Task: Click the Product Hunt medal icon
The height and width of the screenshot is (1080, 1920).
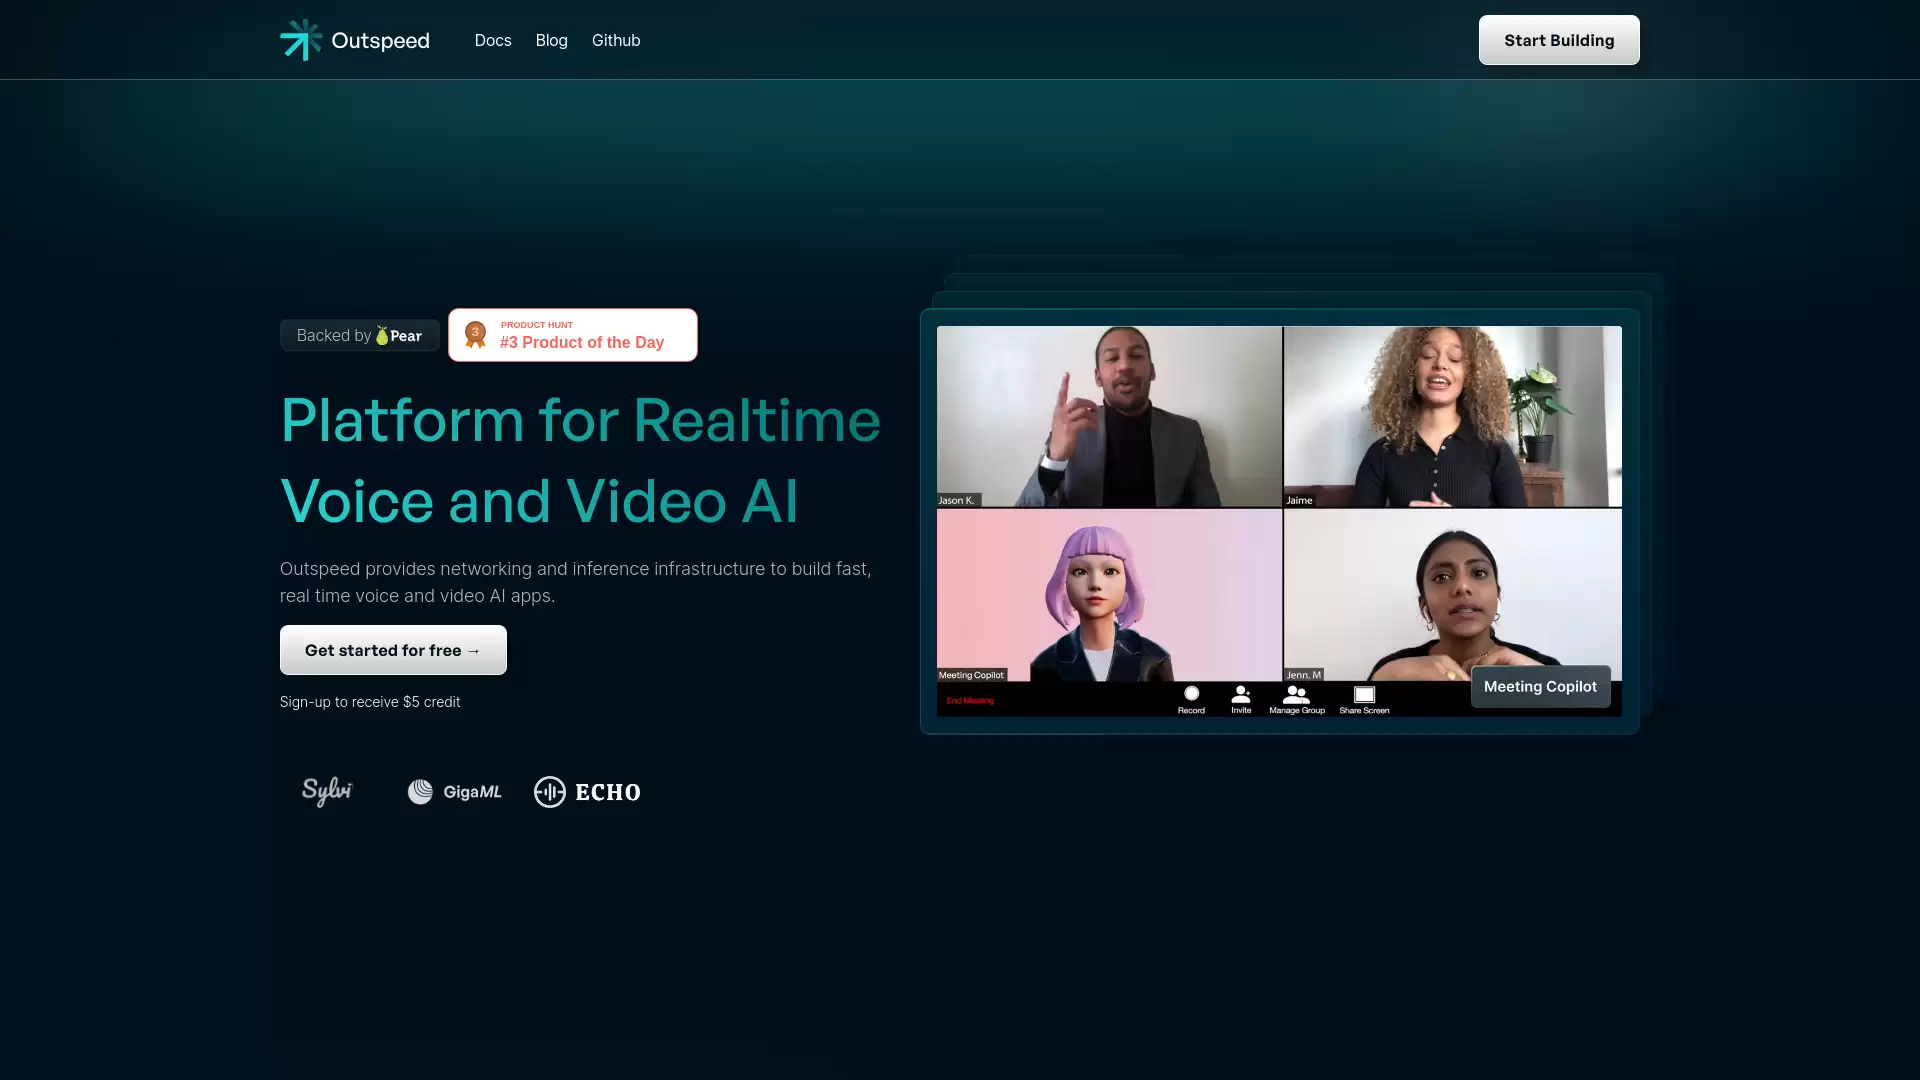Action: pyautogui.click(x=475, y=335)
